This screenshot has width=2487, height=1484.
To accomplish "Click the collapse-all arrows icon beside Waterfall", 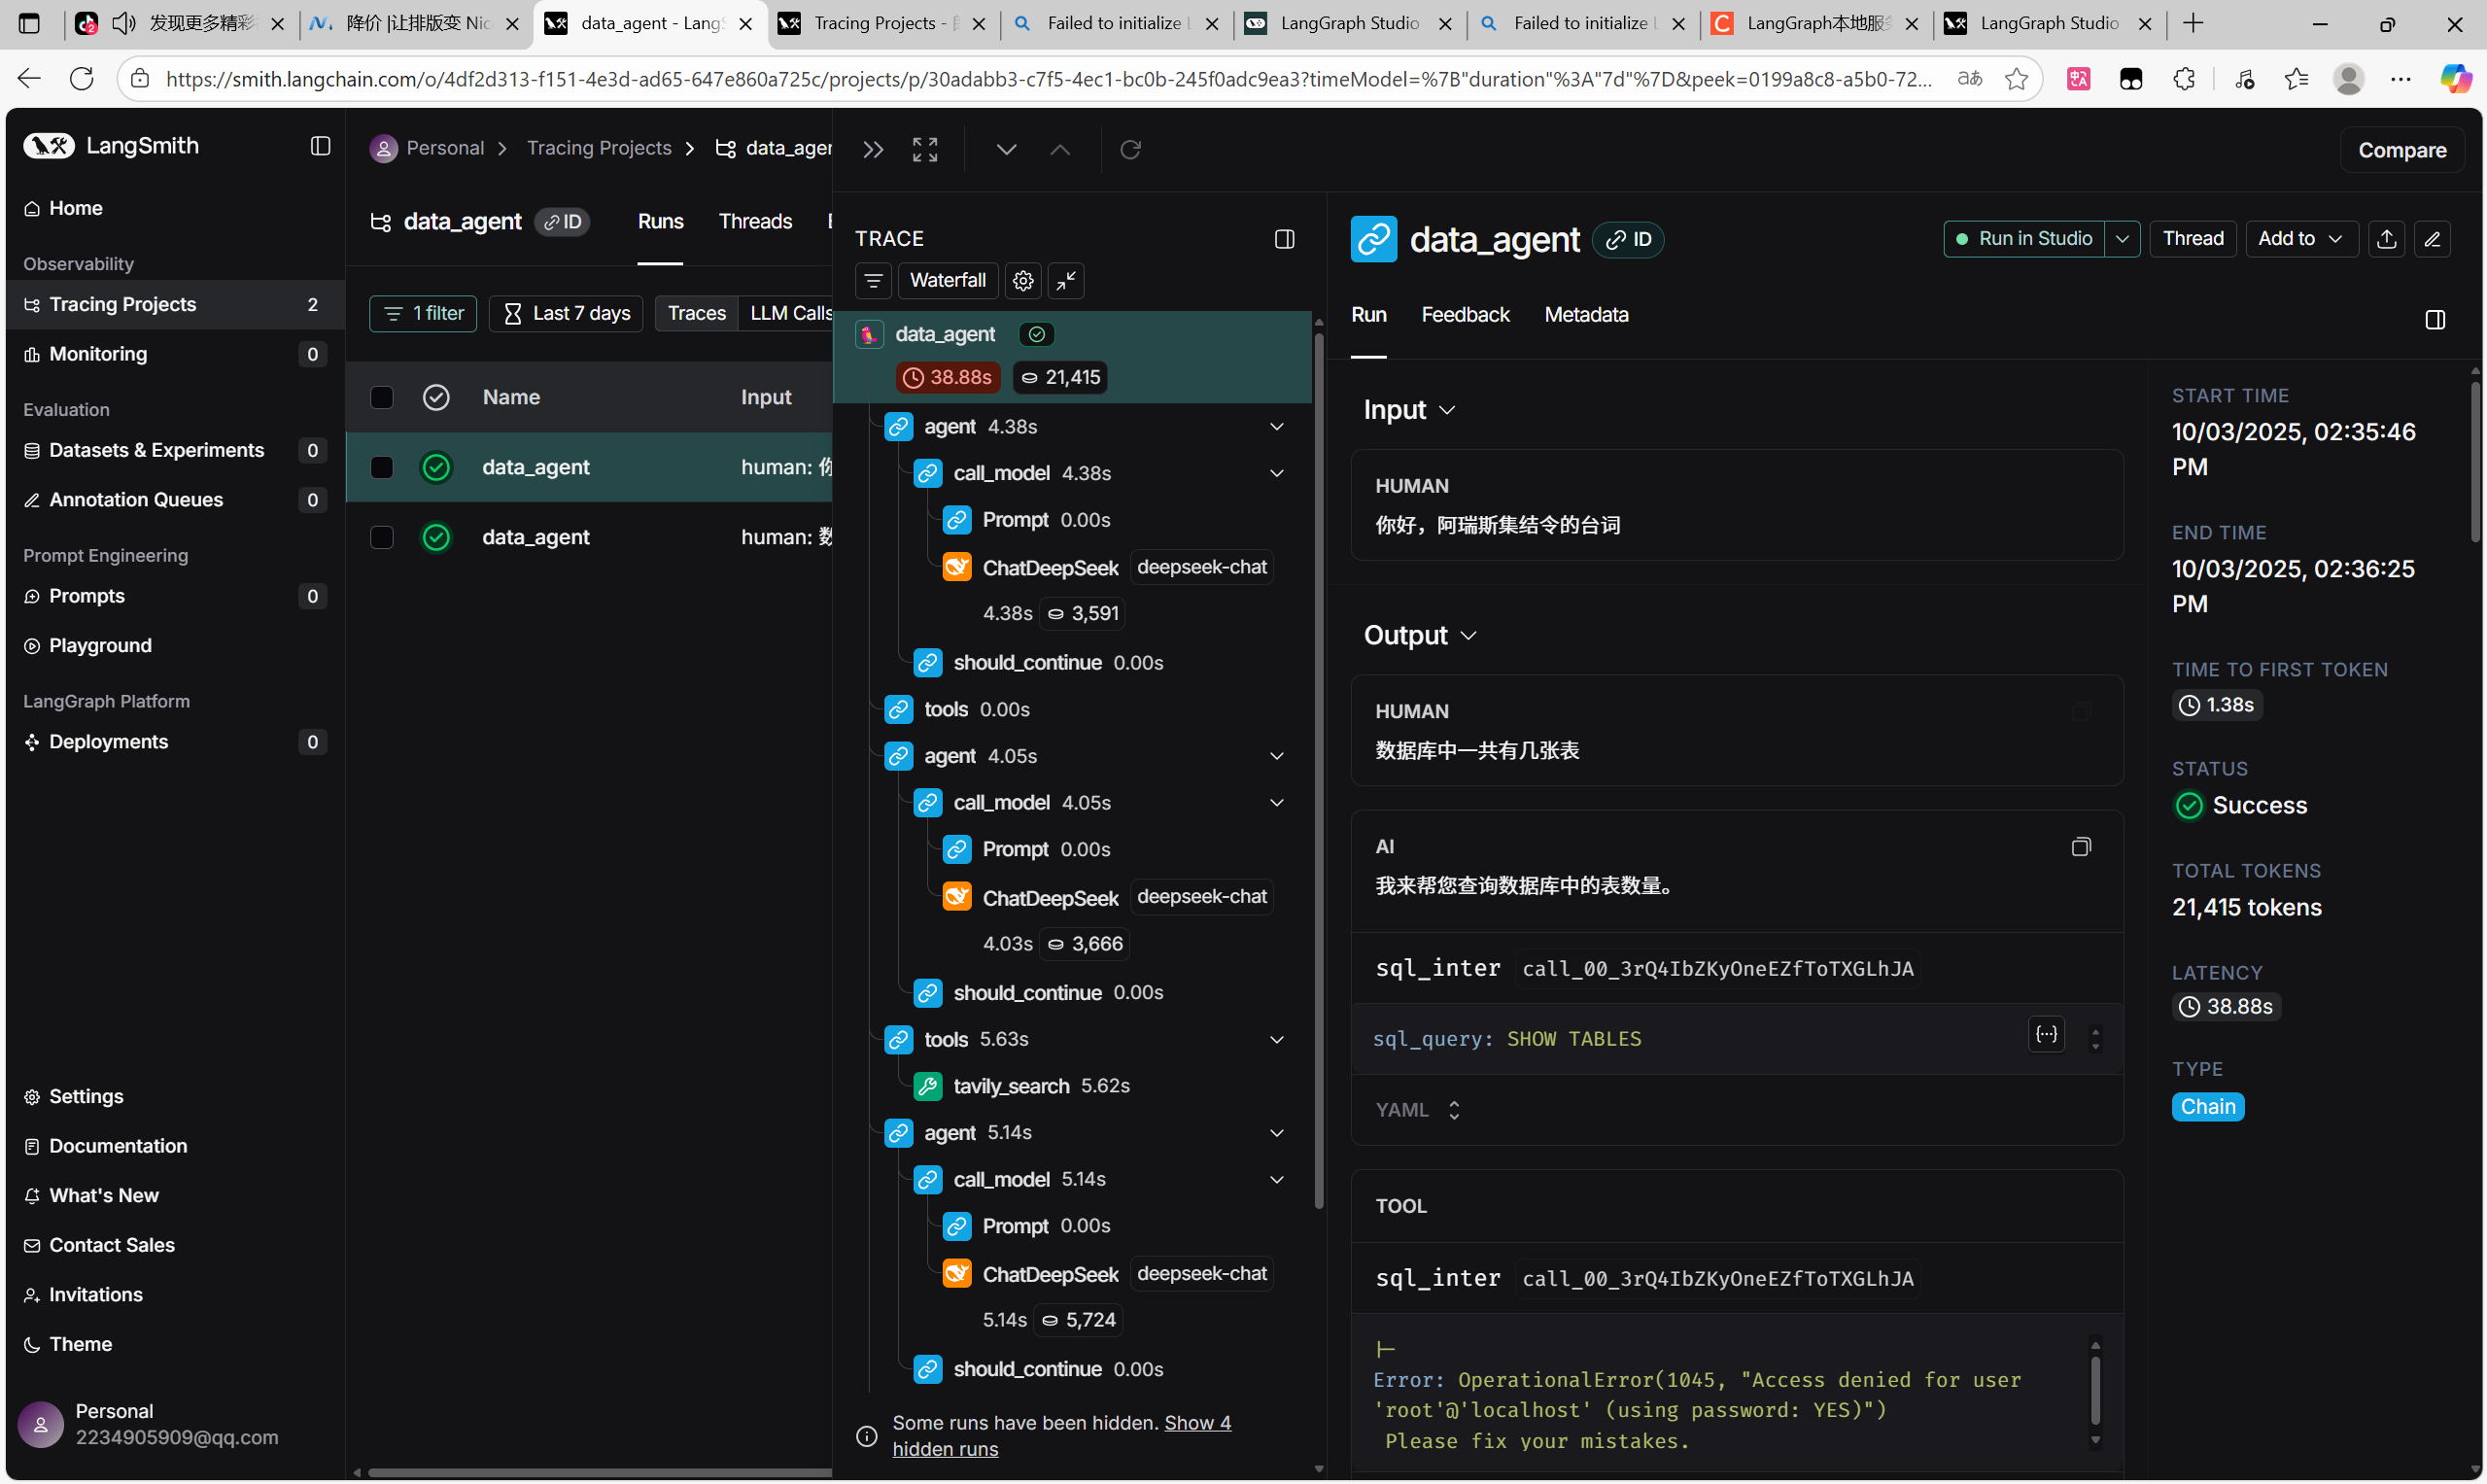I will tap(1066, 281).
